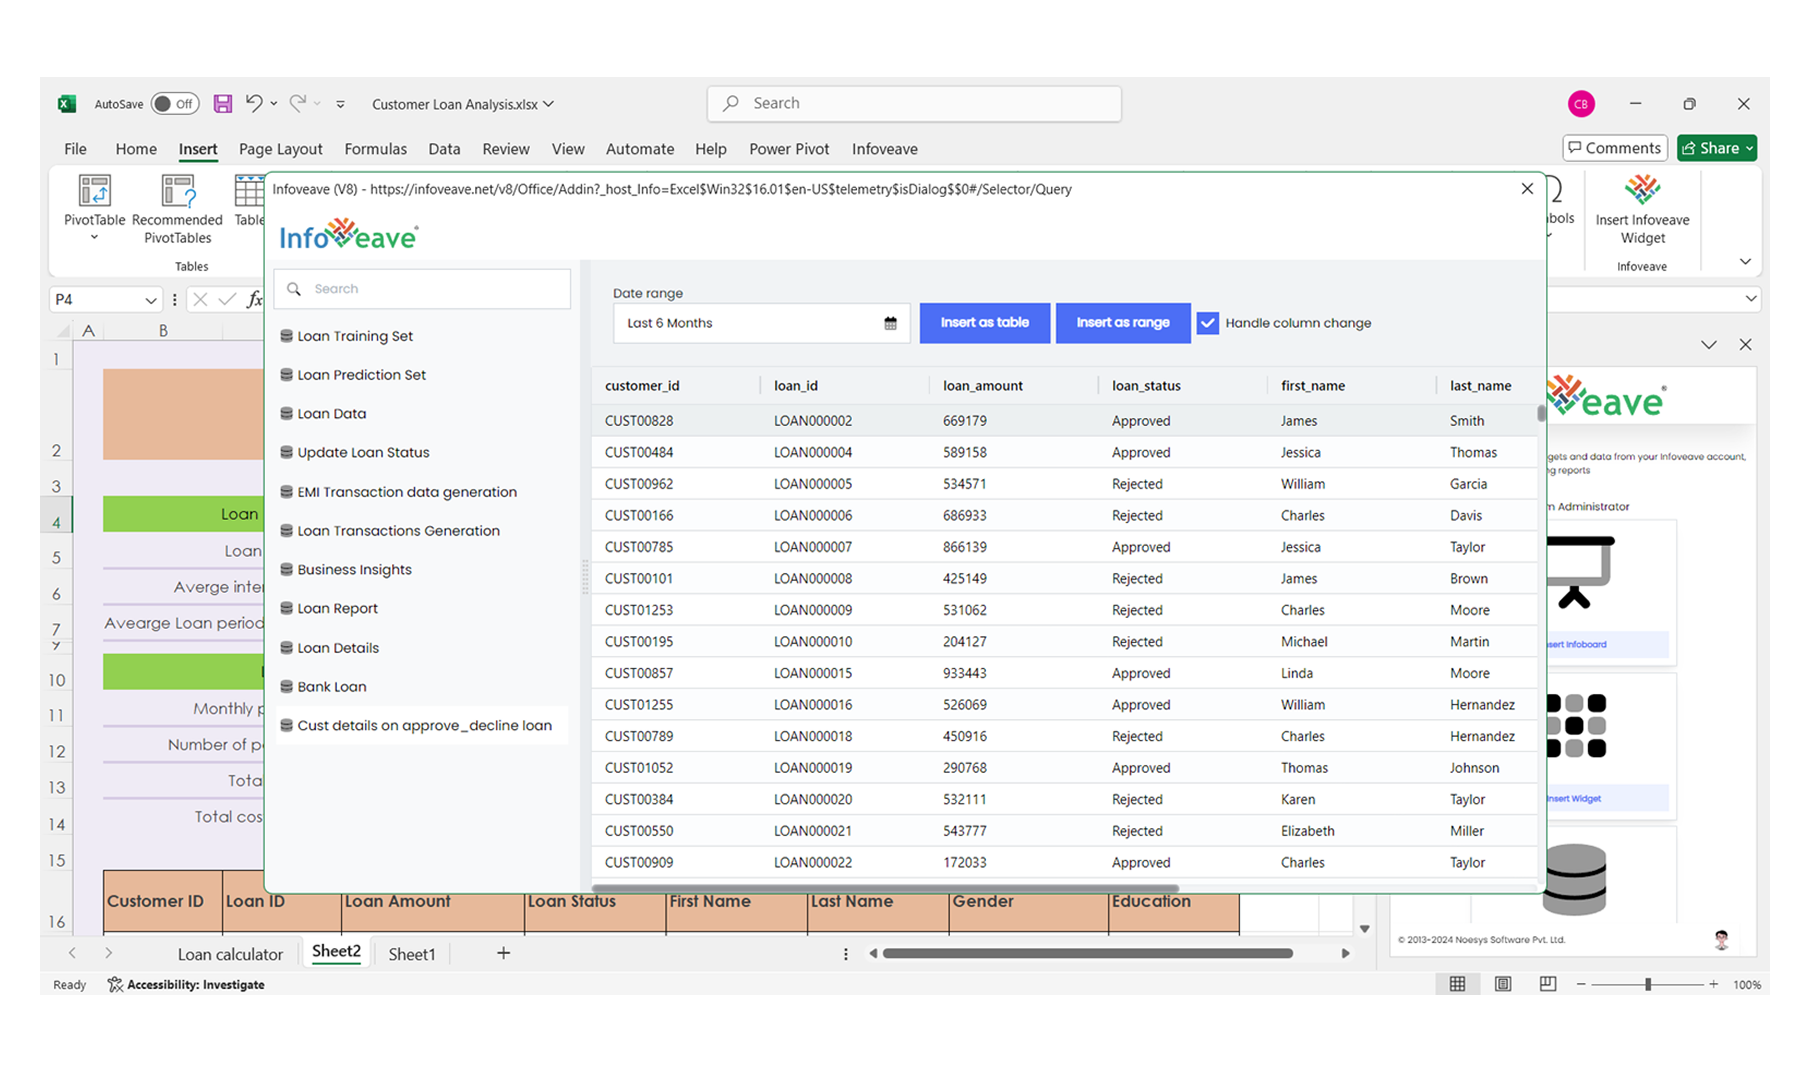1810x1072 pixels.
Task: Expand the Name Box dropdown
Action: [150, 300]
